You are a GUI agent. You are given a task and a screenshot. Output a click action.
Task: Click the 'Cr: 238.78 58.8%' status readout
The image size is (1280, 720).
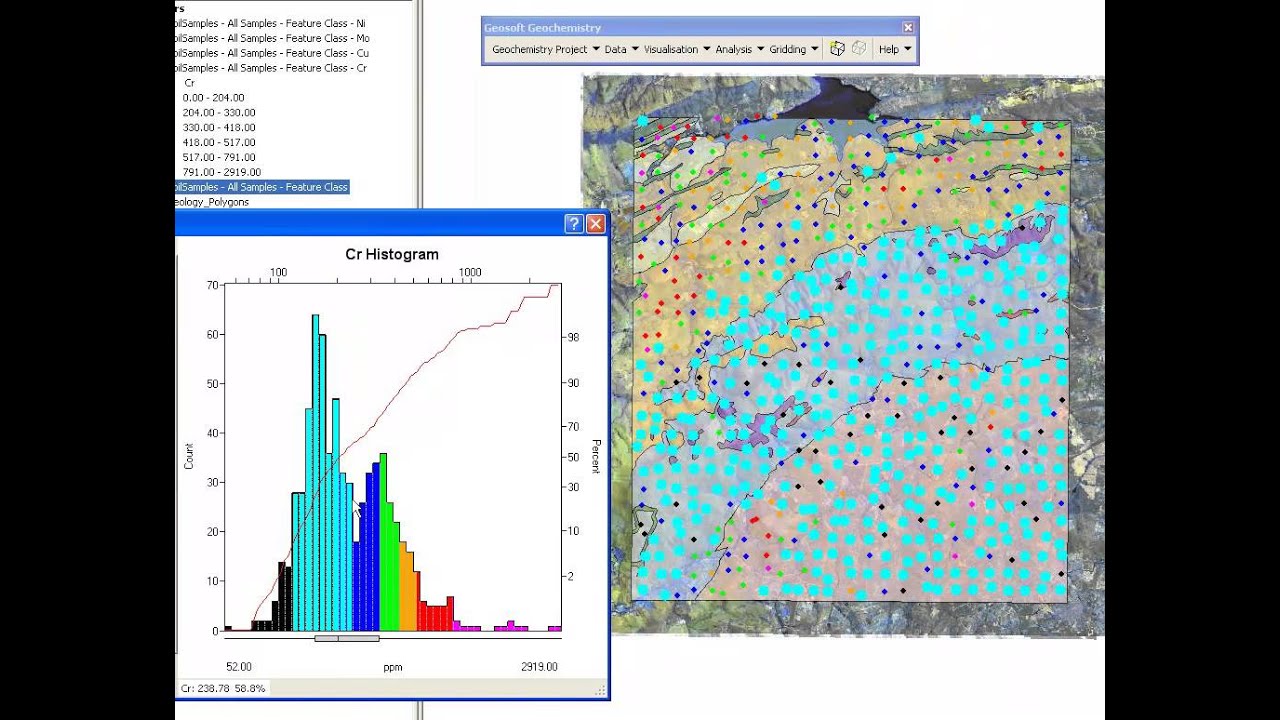point(223,688)
